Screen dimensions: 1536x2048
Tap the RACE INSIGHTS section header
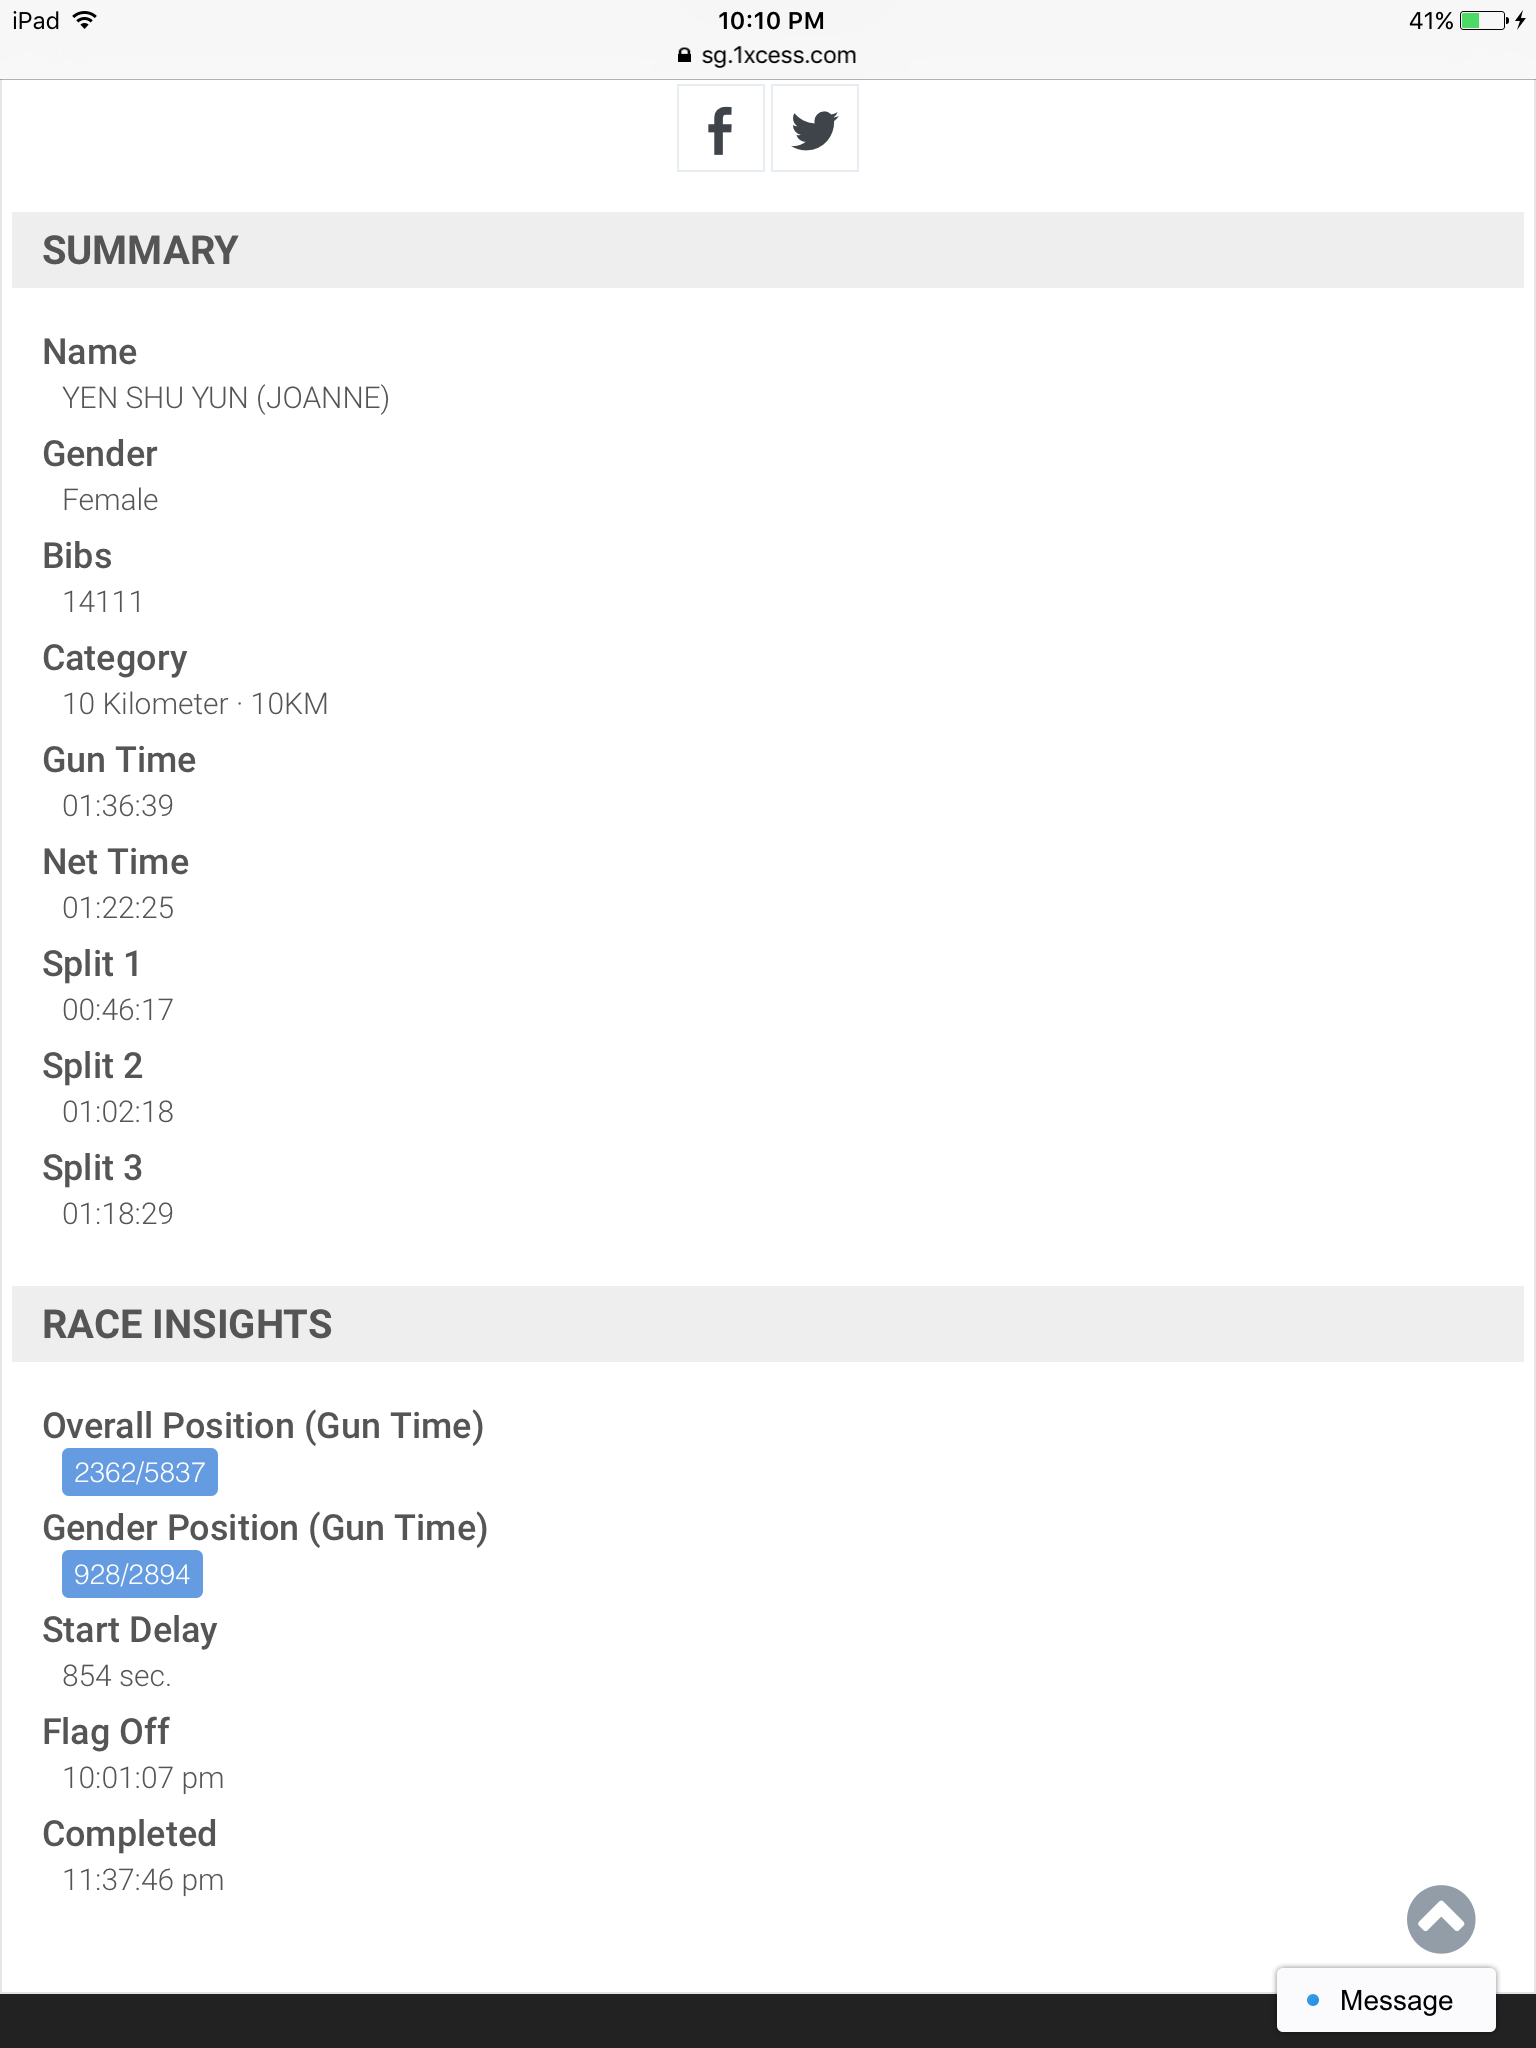187,1324
